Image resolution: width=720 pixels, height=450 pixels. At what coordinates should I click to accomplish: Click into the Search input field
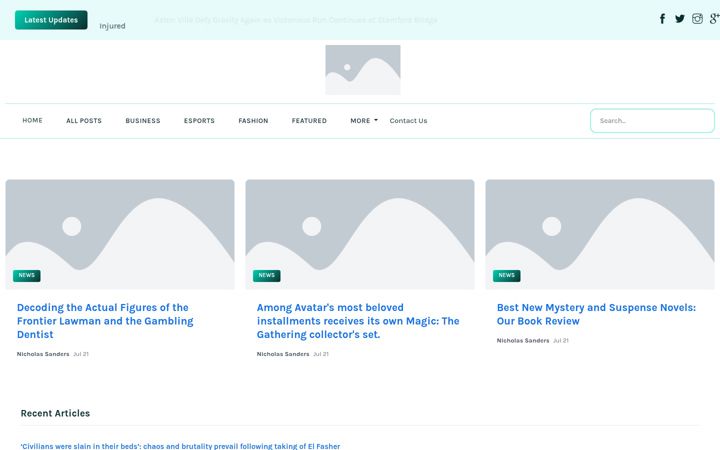click(x=652, y=121)
